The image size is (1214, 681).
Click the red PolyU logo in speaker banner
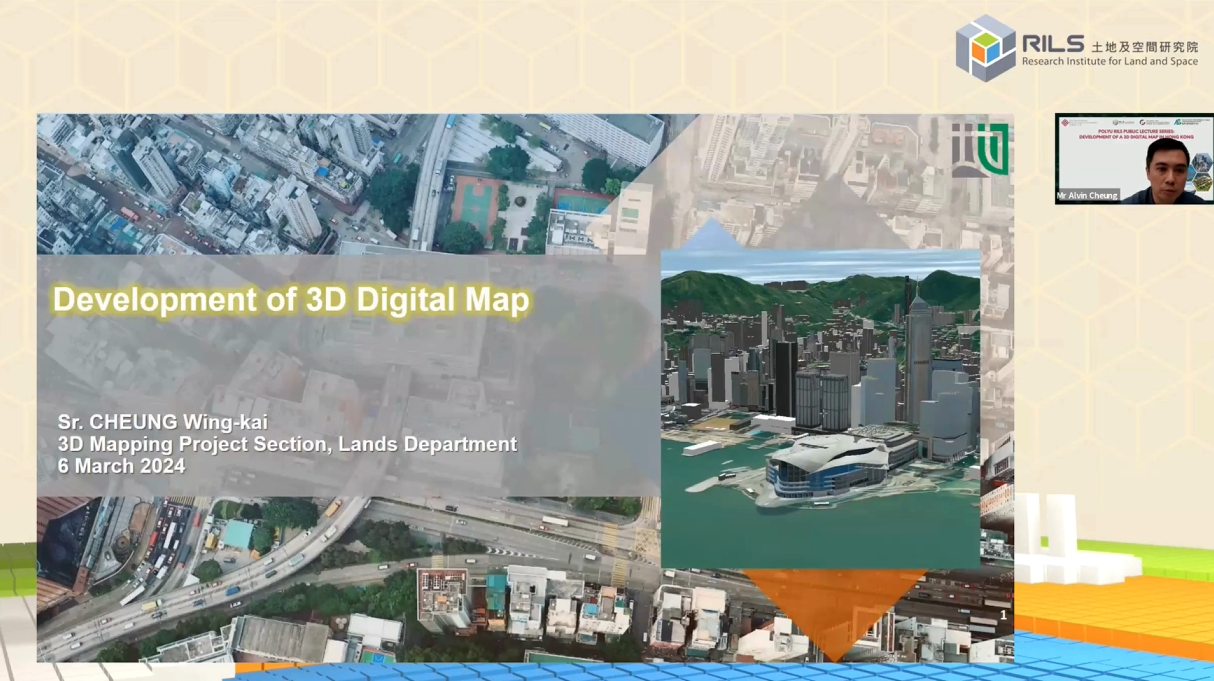[1065, 122]
